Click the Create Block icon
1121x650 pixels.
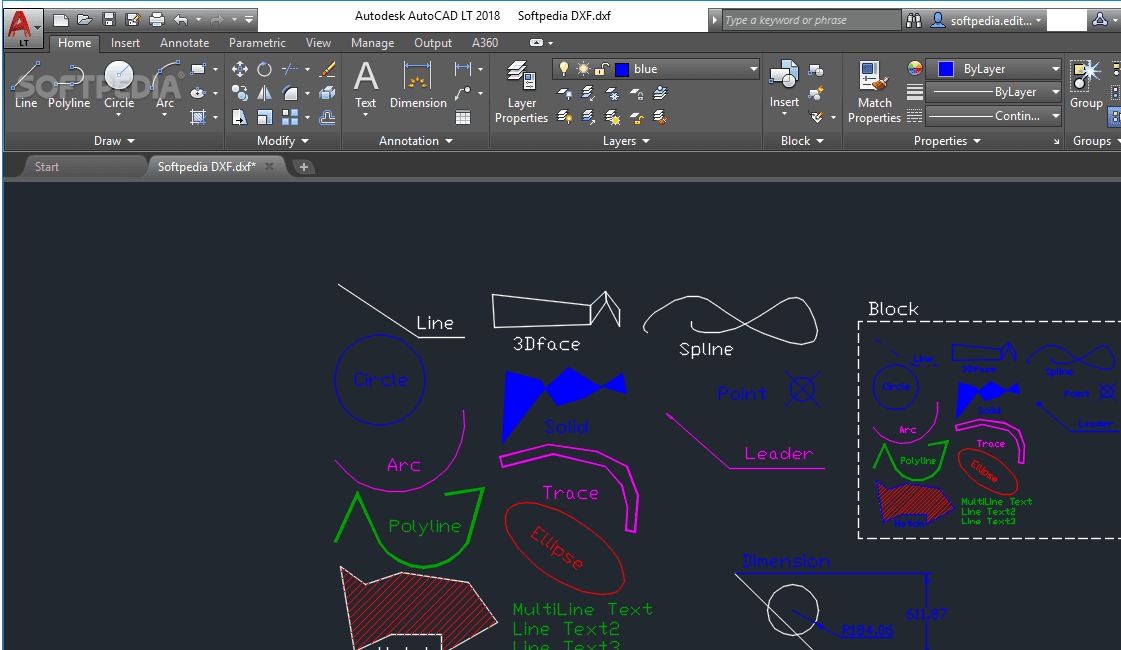click(816, 70)
